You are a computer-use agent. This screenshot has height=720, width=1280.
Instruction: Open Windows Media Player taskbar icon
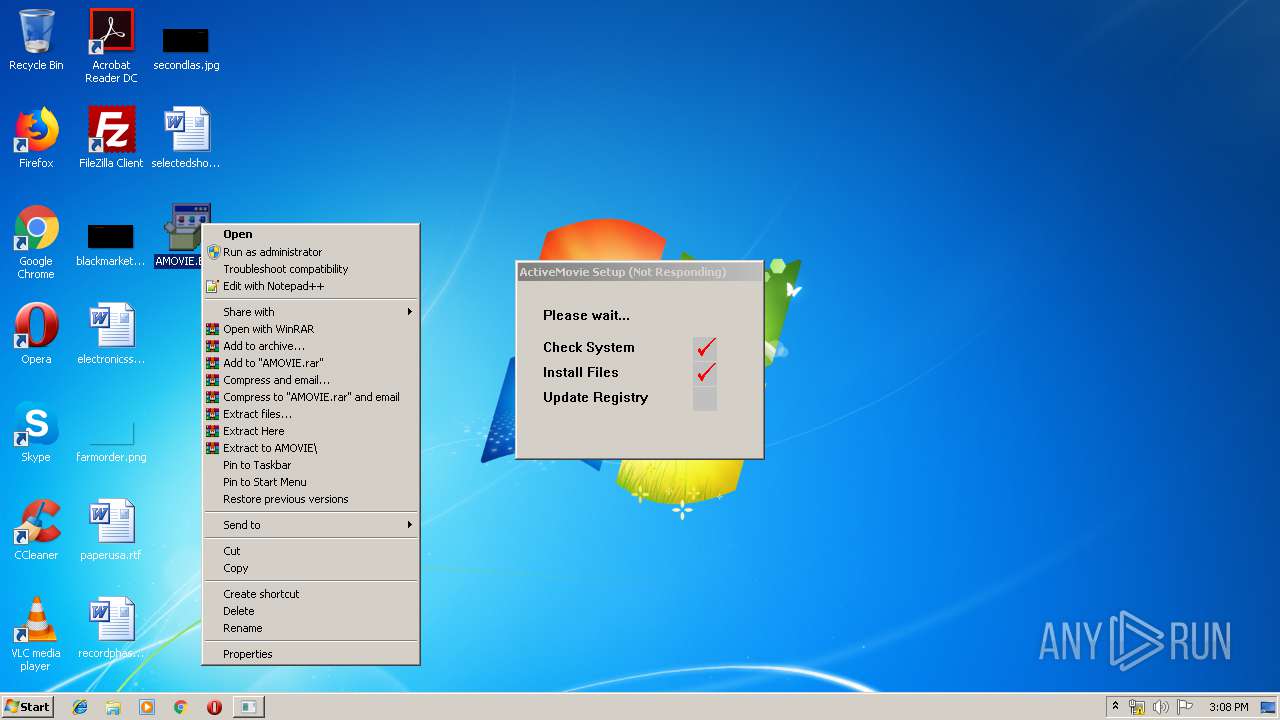pyautogui.click(x=147, y=707)
